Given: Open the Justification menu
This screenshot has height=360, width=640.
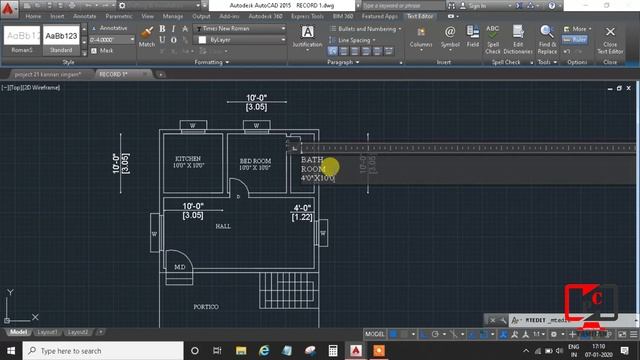Looking at the screenshot, I should click(307, 38).
